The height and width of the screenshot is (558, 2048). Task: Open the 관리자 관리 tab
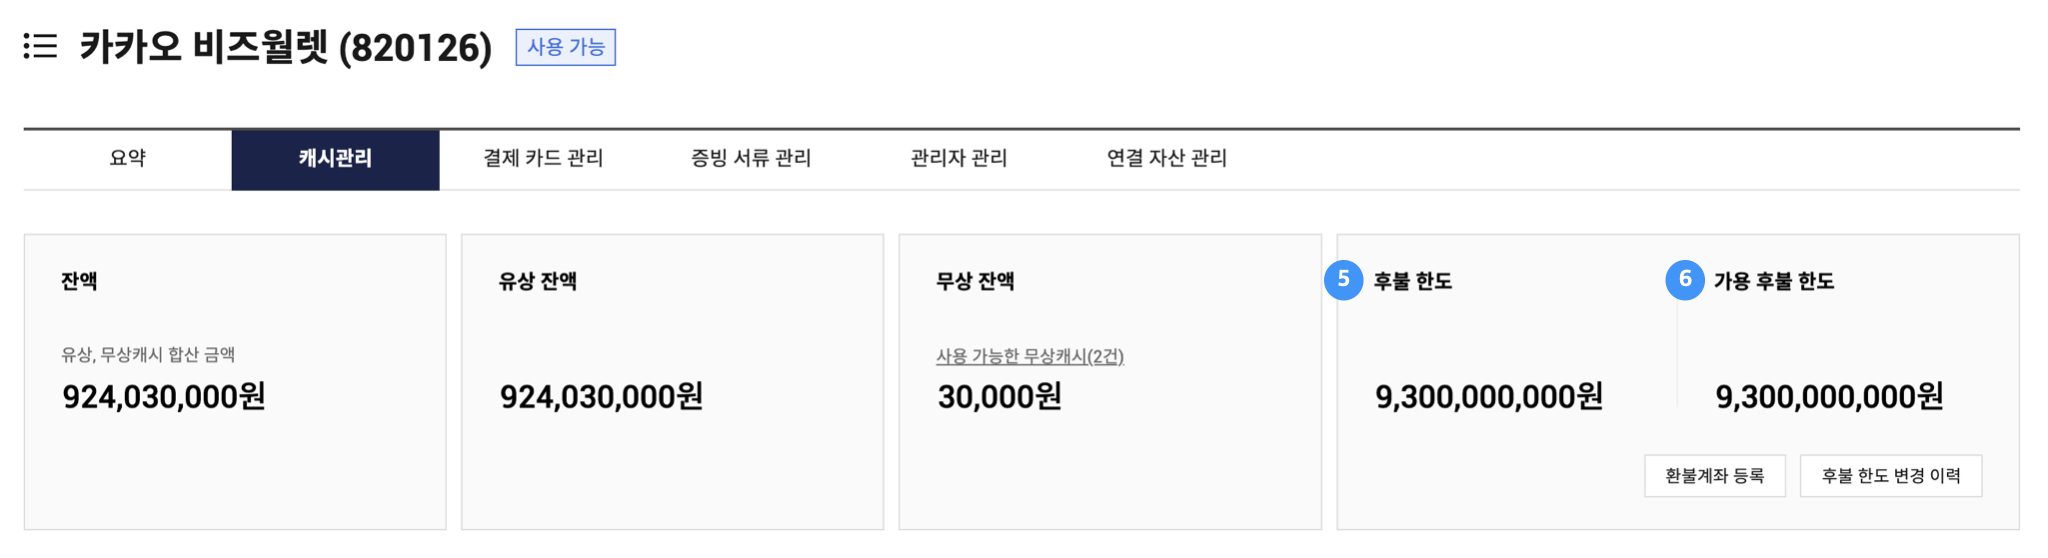(959, 159)
